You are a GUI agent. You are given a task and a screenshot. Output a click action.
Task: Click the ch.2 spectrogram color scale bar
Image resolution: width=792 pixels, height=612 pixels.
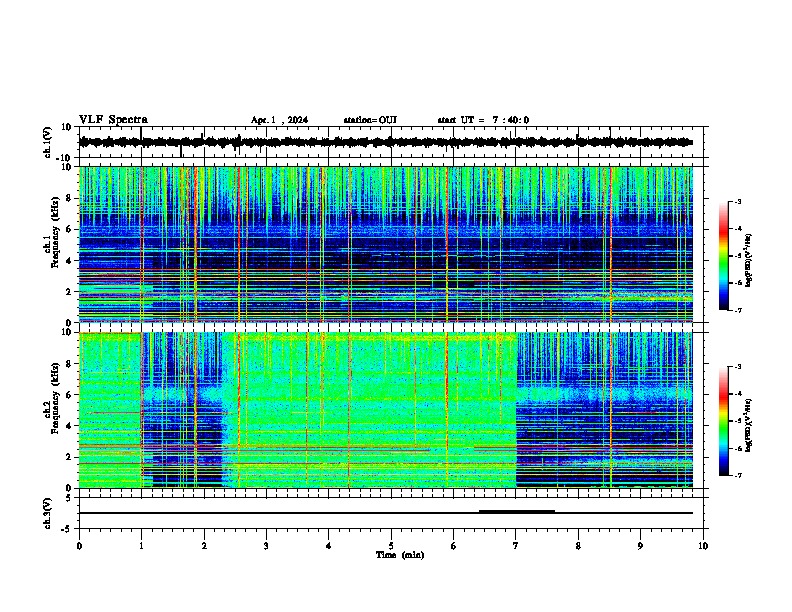click(x=724, y=421)
